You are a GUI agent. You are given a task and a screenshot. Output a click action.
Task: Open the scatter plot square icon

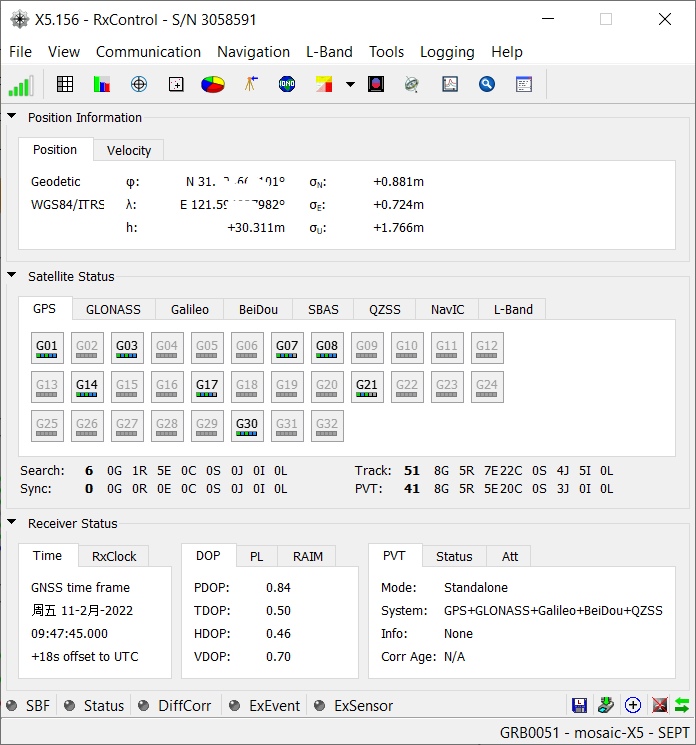(x=176, y=85)
